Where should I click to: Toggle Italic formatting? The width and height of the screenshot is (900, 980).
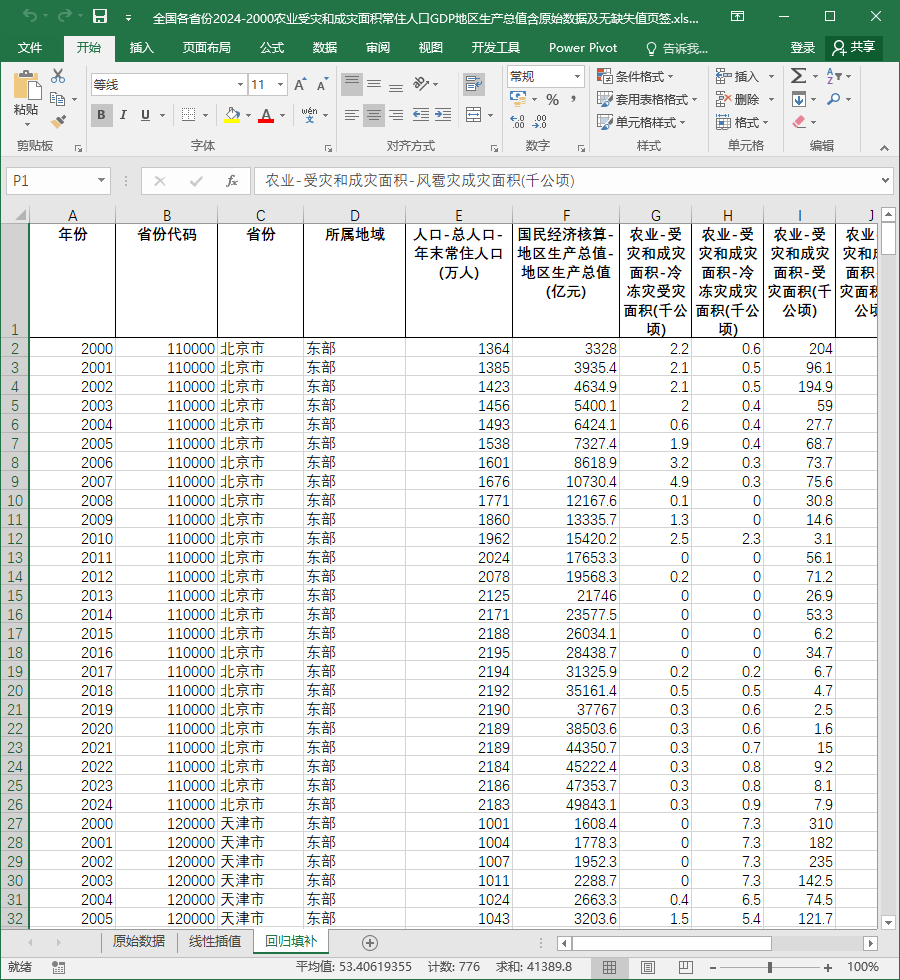[123, 115]
